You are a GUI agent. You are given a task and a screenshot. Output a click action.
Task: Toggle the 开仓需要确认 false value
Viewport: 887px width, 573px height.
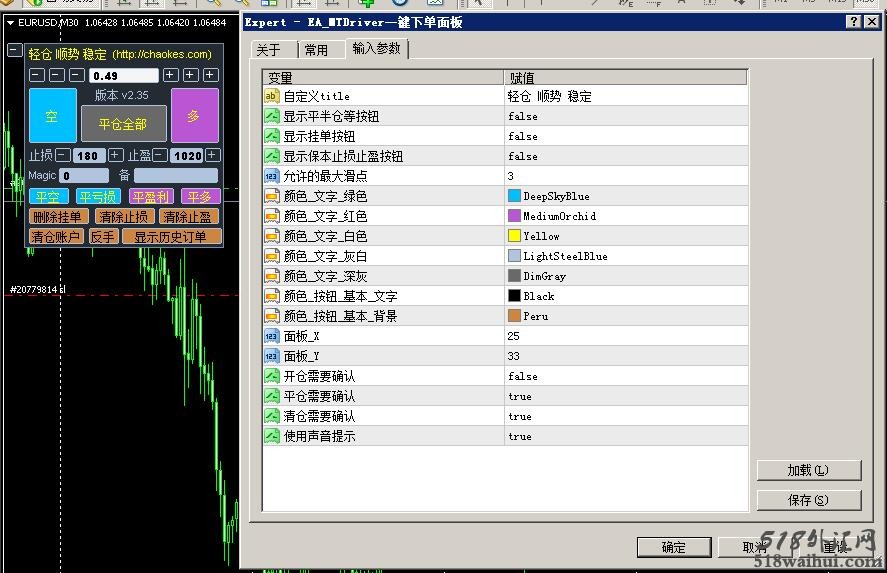(x=522, y=376)
